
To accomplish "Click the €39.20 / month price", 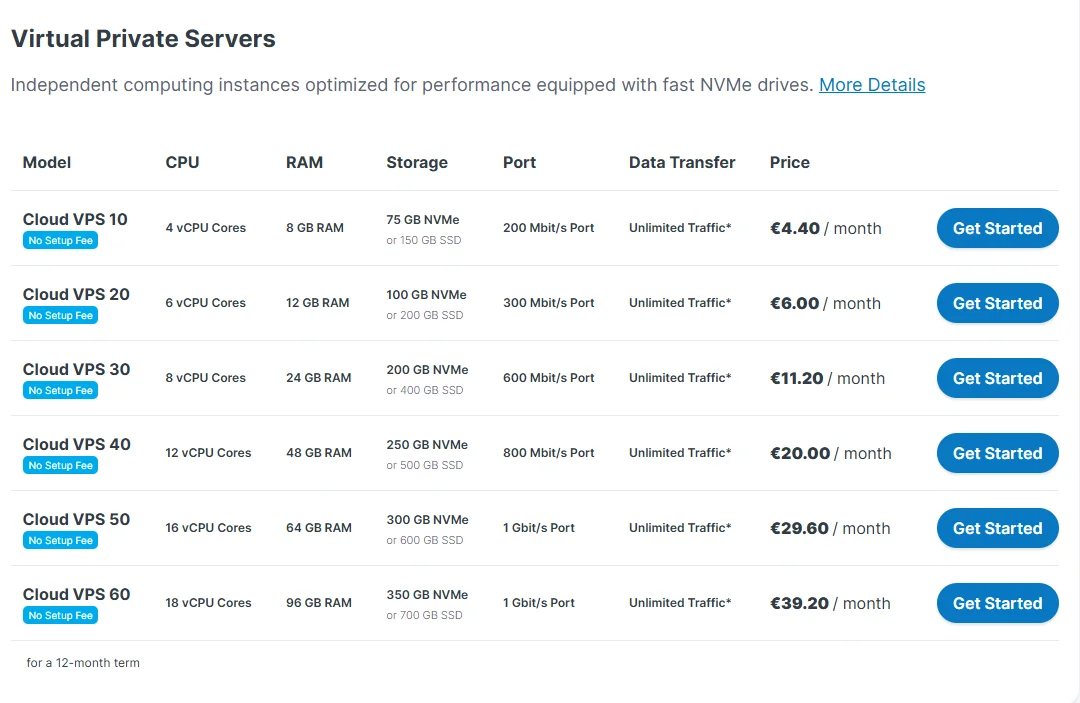I will tap(830, 603).
